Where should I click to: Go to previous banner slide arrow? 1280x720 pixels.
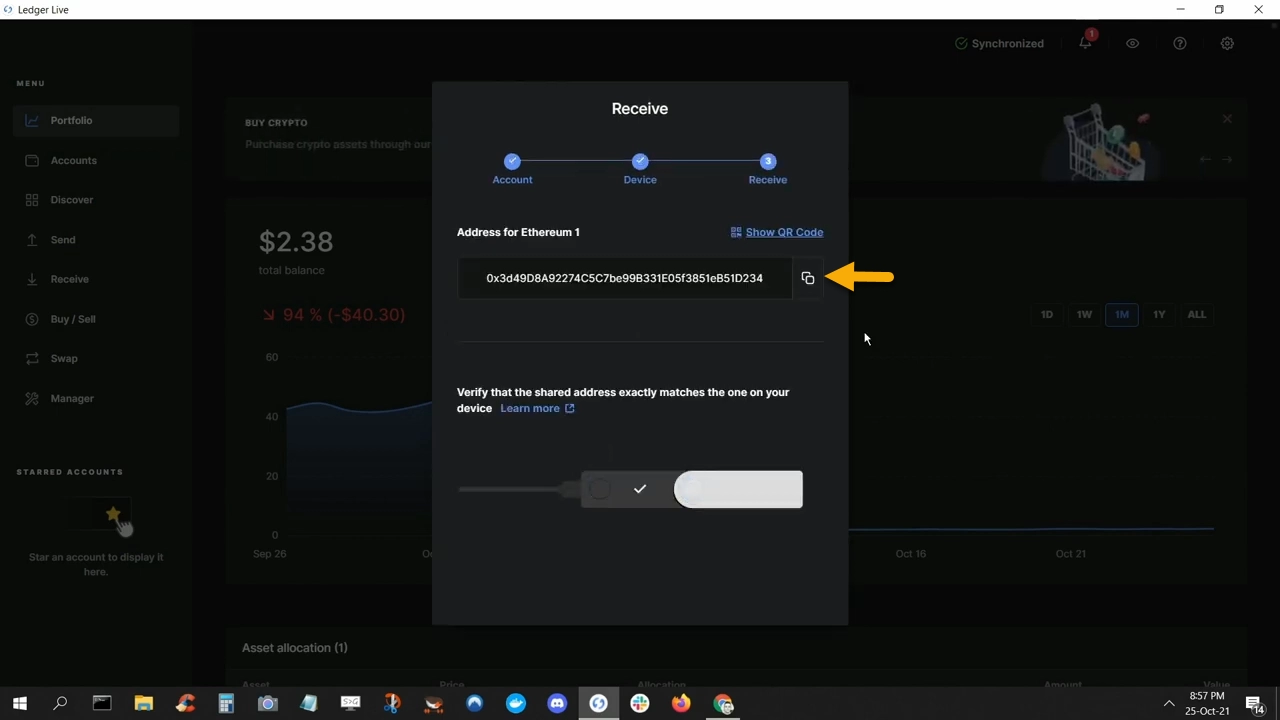click(1205, 159)
